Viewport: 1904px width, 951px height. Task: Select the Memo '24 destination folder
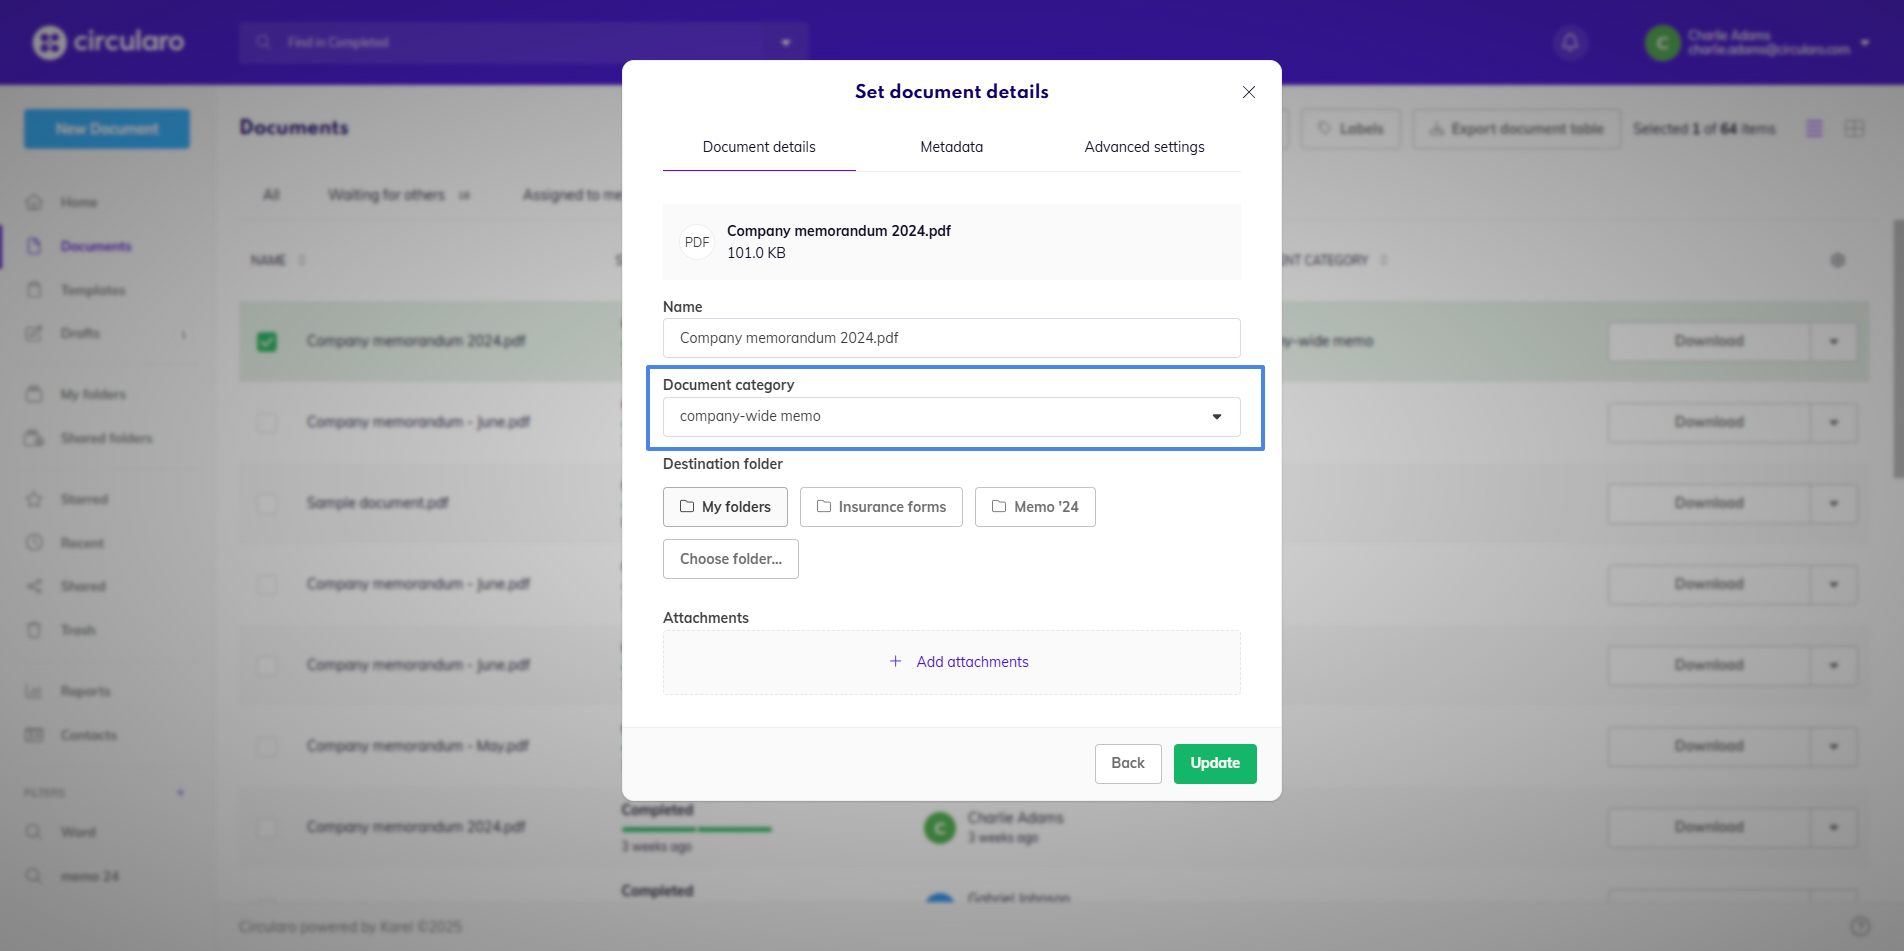[x=1035, y=507]
